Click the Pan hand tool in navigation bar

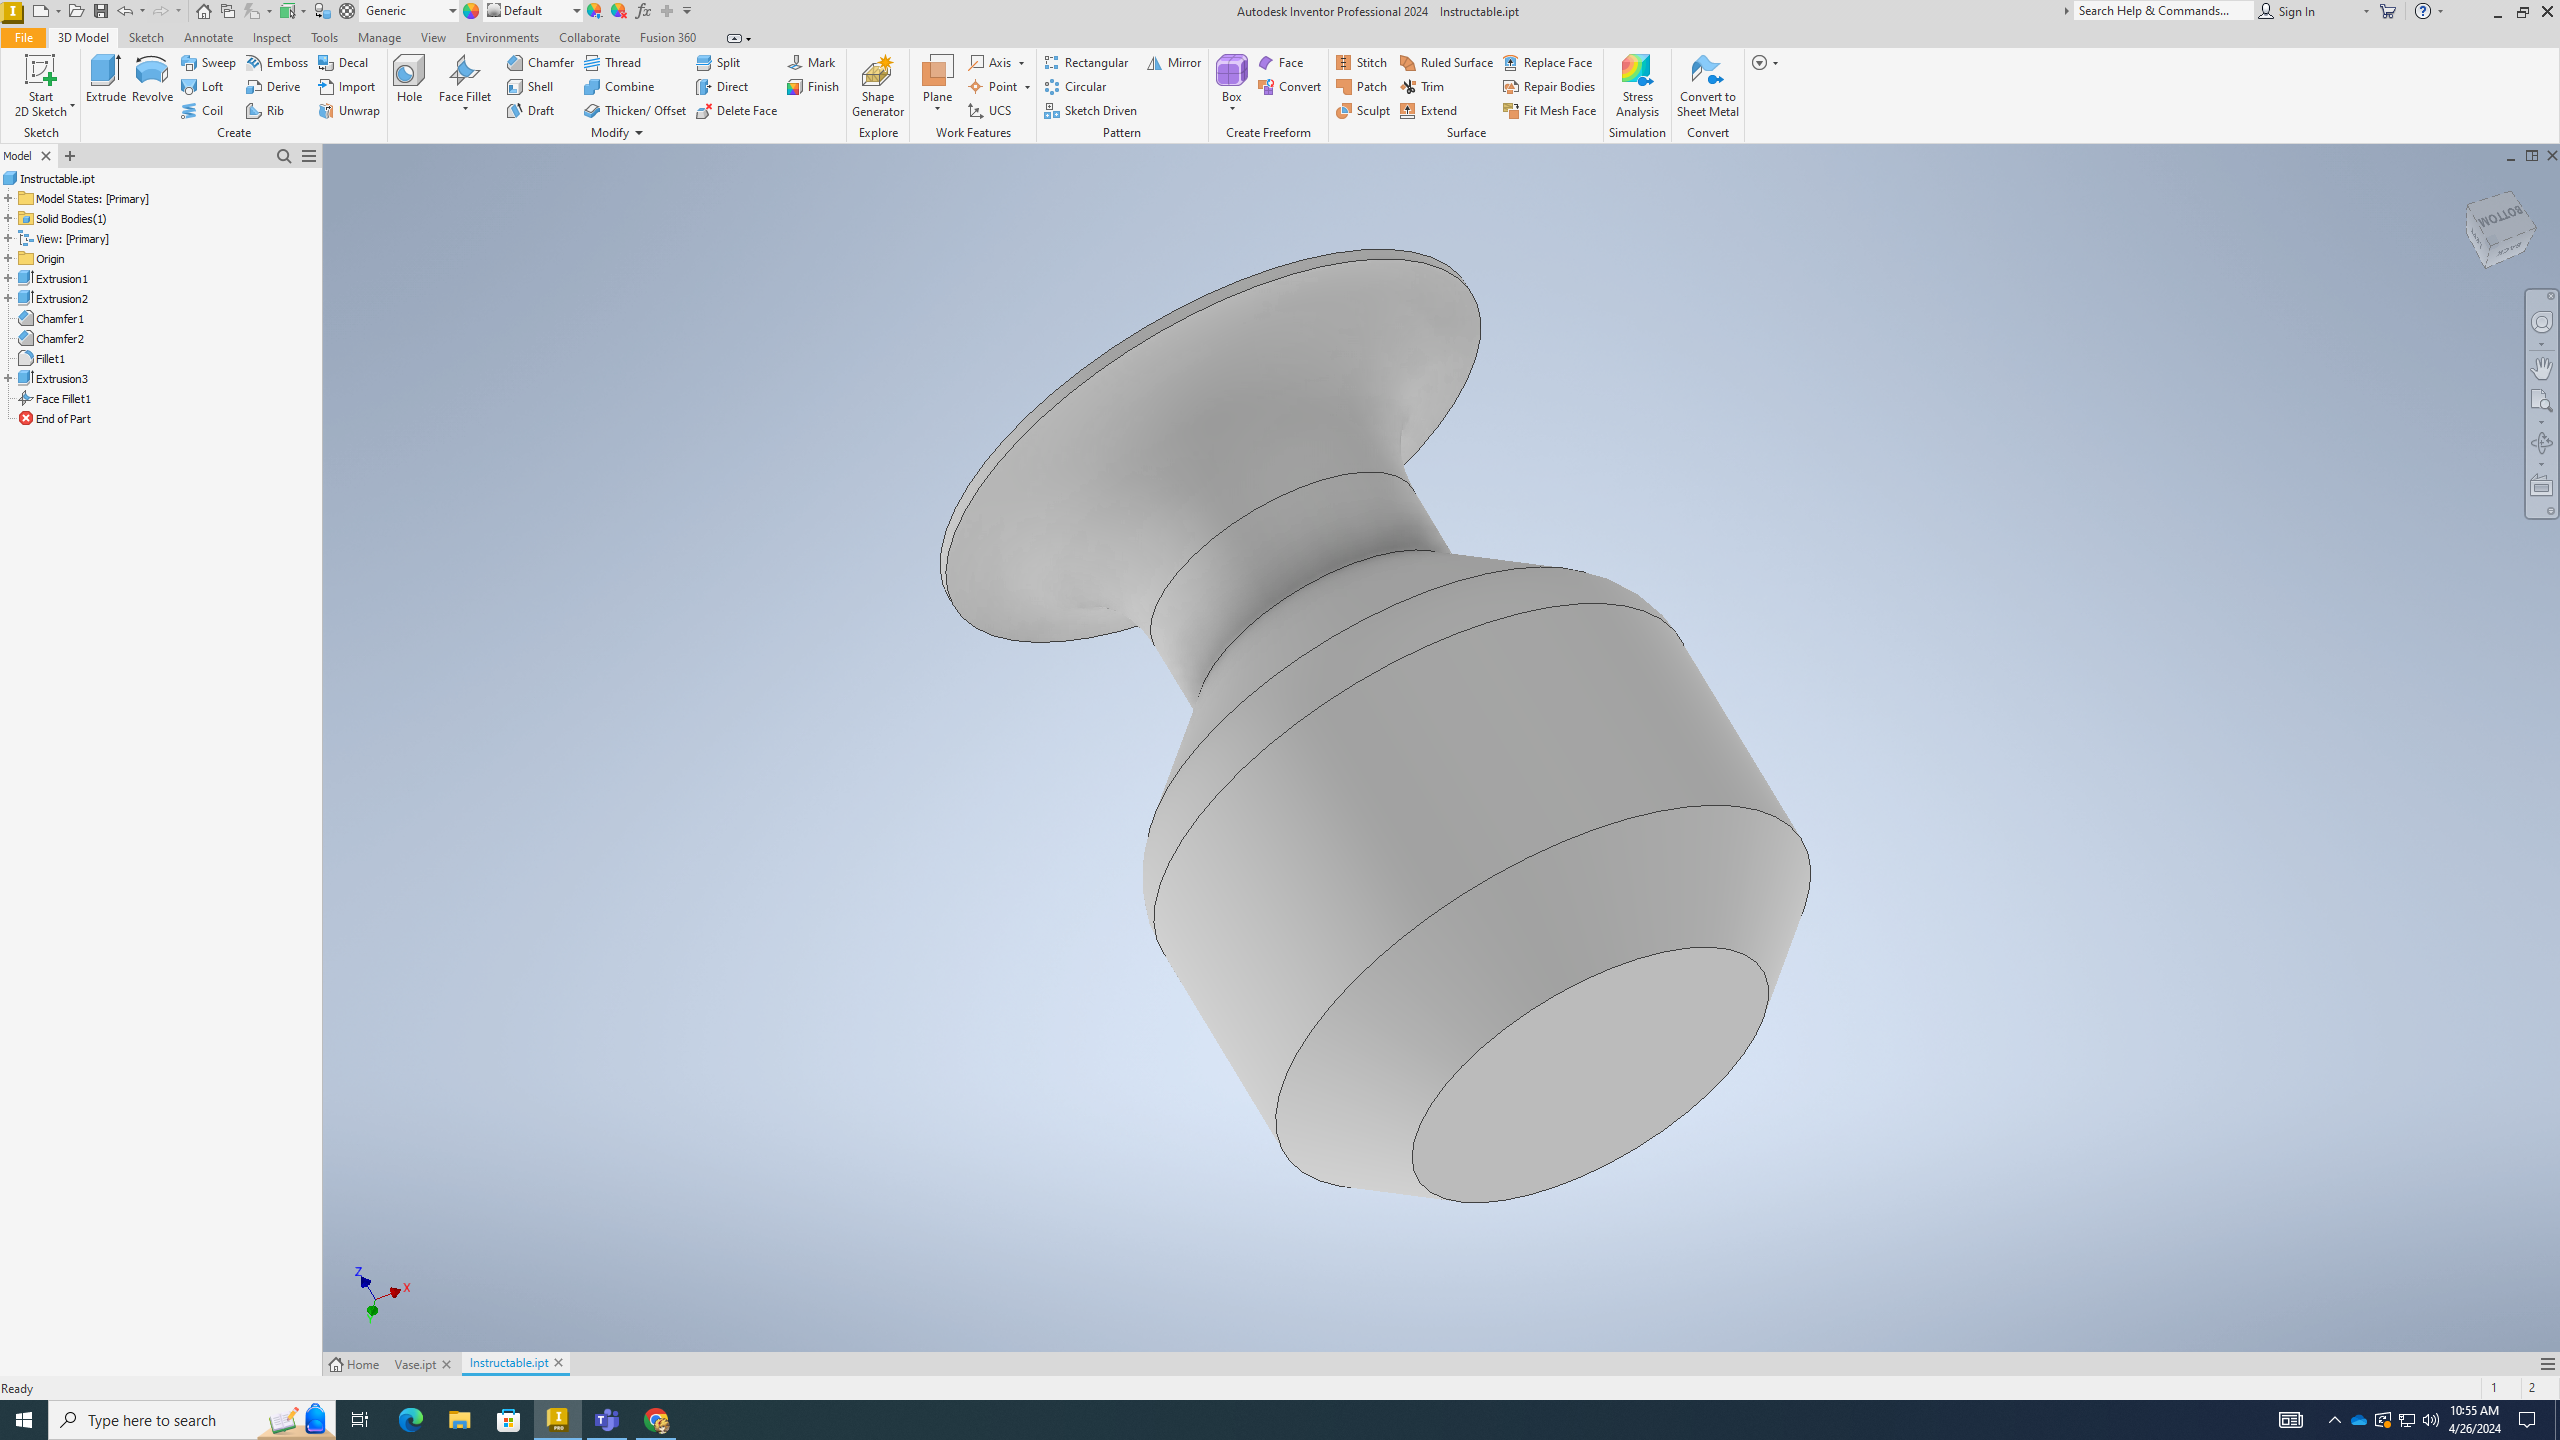[2541, 368]
